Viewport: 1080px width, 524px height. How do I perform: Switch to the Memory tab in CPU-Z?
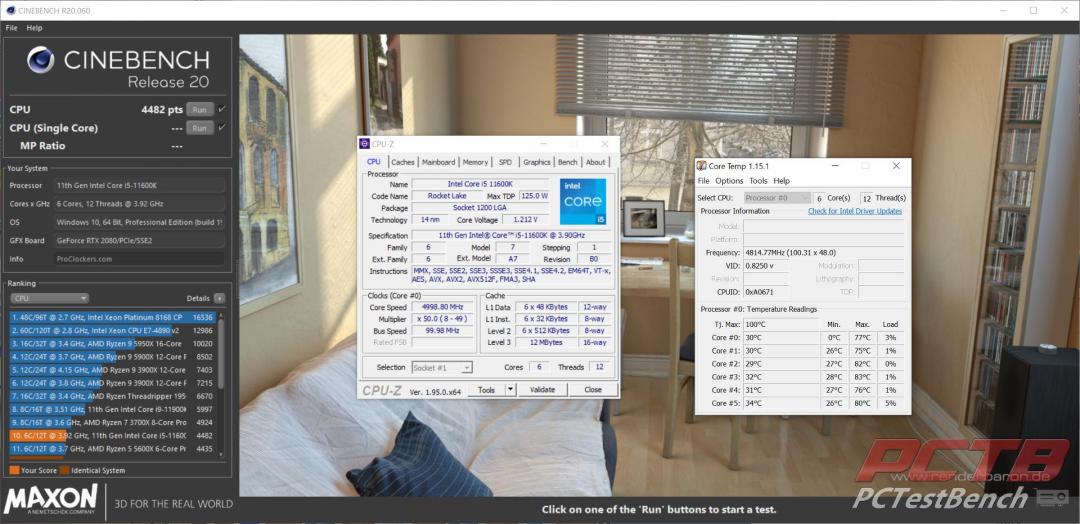pos(475,162)
